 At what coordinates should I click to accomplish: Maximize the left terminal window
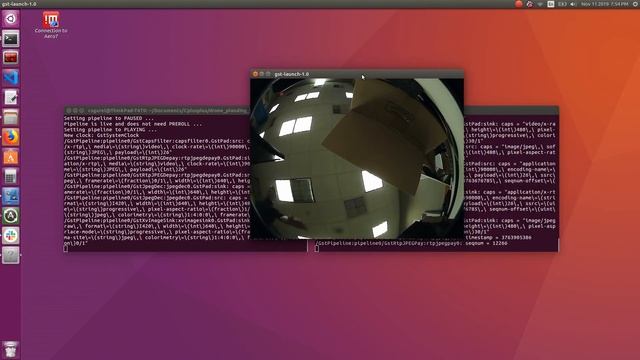[81, 111]
